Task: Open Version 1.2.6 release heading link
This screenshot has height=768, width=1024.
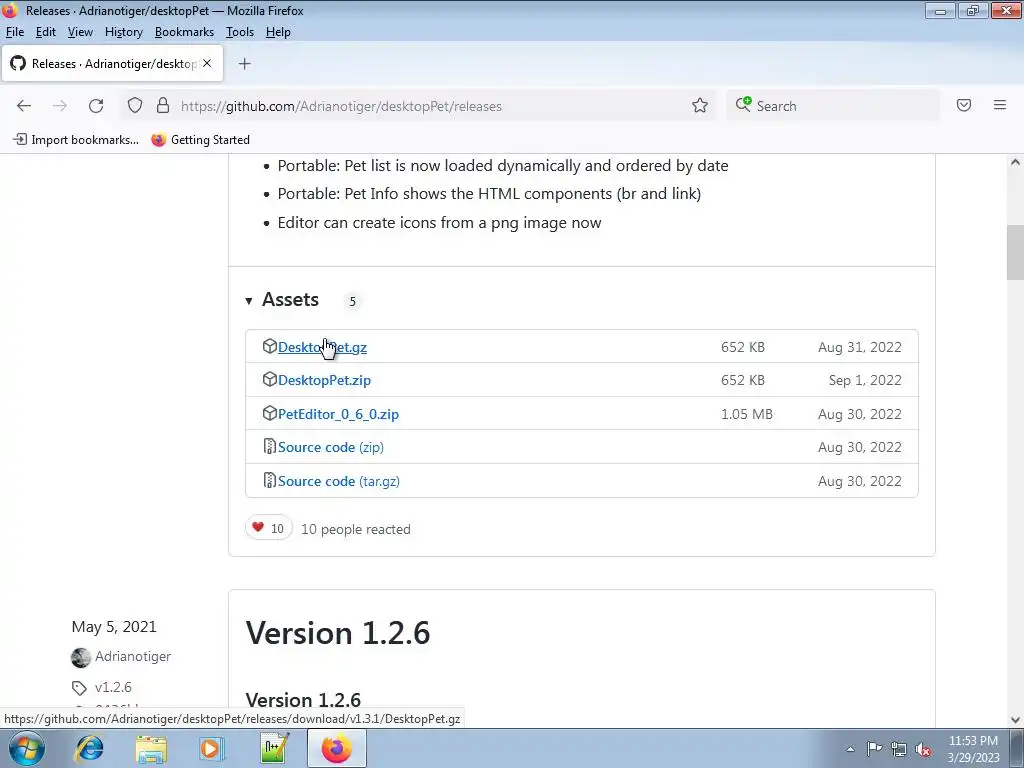Action: click(338, 633)
